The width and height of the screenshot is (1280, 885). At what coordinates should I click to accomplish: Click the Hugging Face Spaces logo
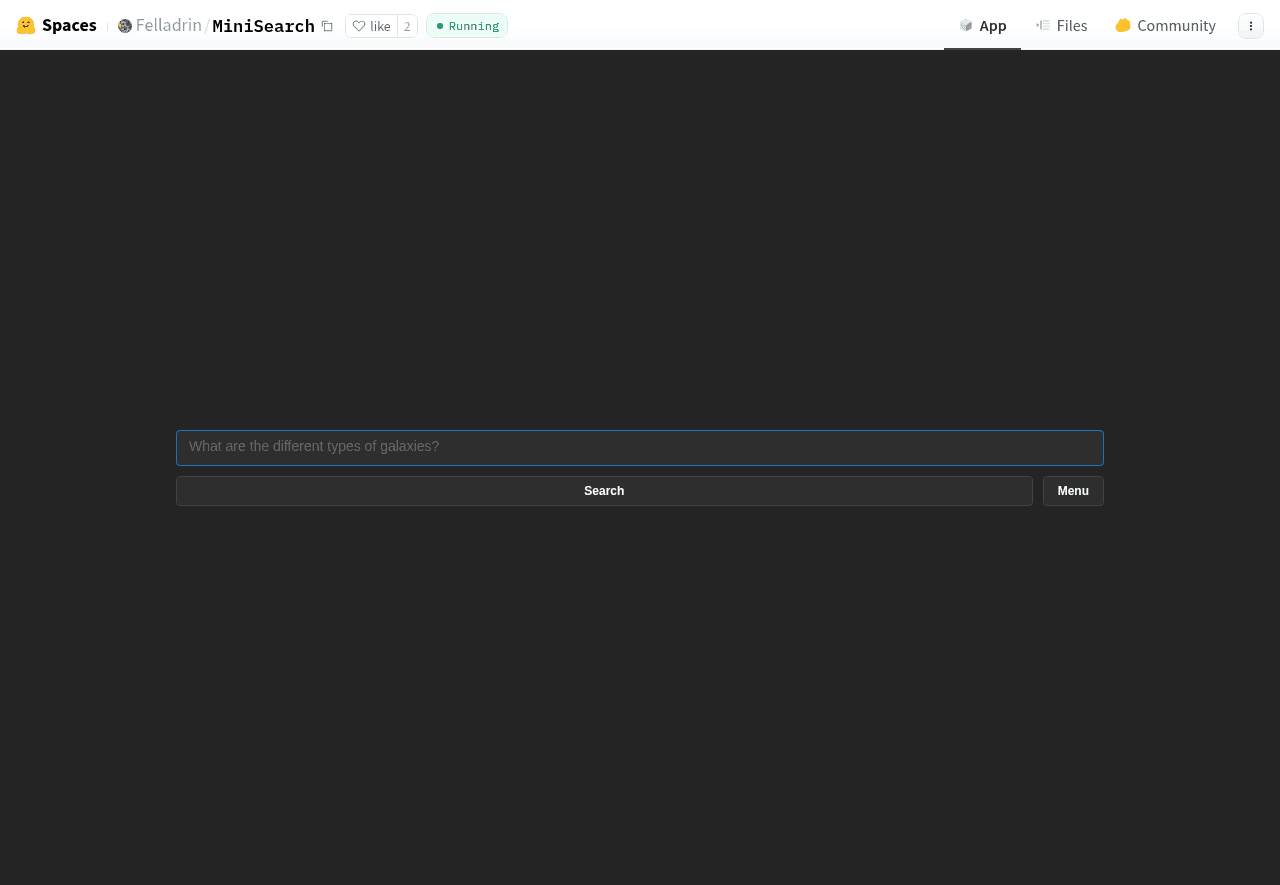pyautogui.click(x=24, y=24)
